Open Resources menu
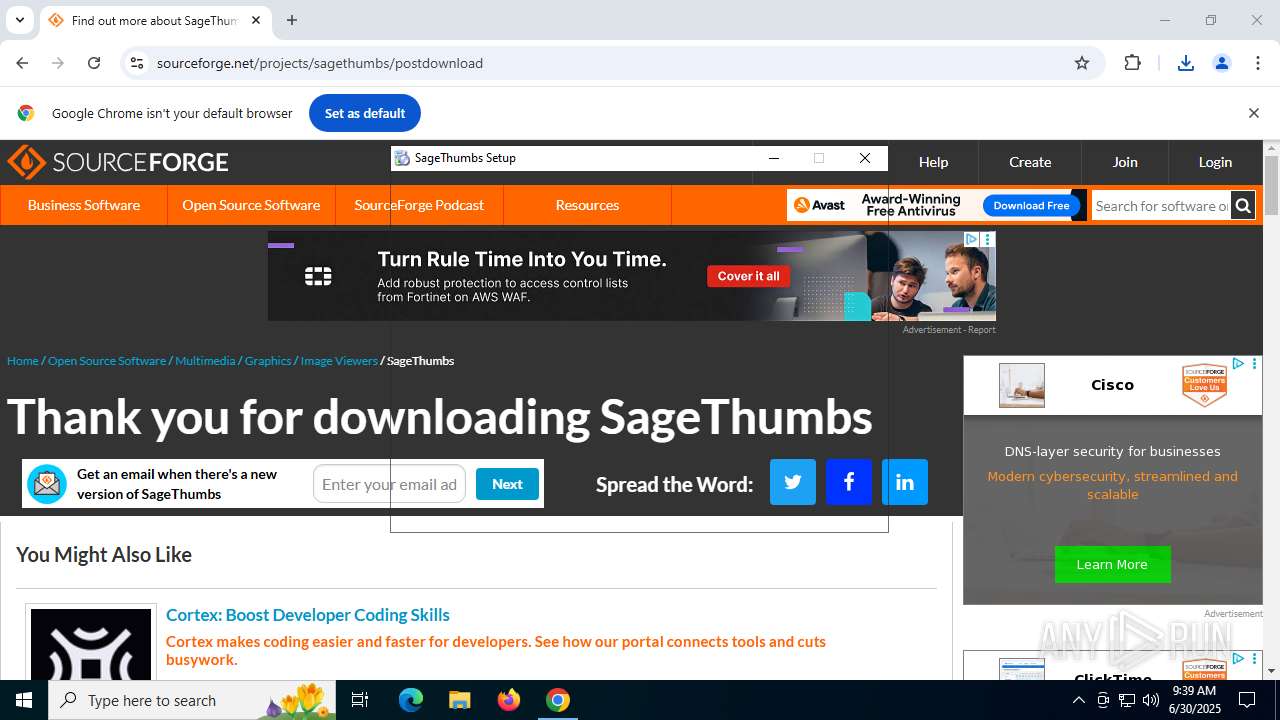The width and height of the screenshot is (1280, 720). pyautogui.click(x=587, y=205)
